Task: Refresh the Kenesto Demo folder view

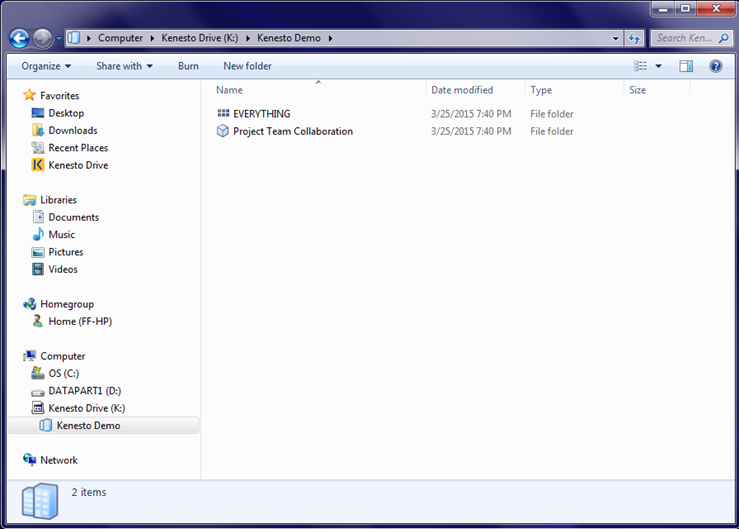Action: pos(634,39)
